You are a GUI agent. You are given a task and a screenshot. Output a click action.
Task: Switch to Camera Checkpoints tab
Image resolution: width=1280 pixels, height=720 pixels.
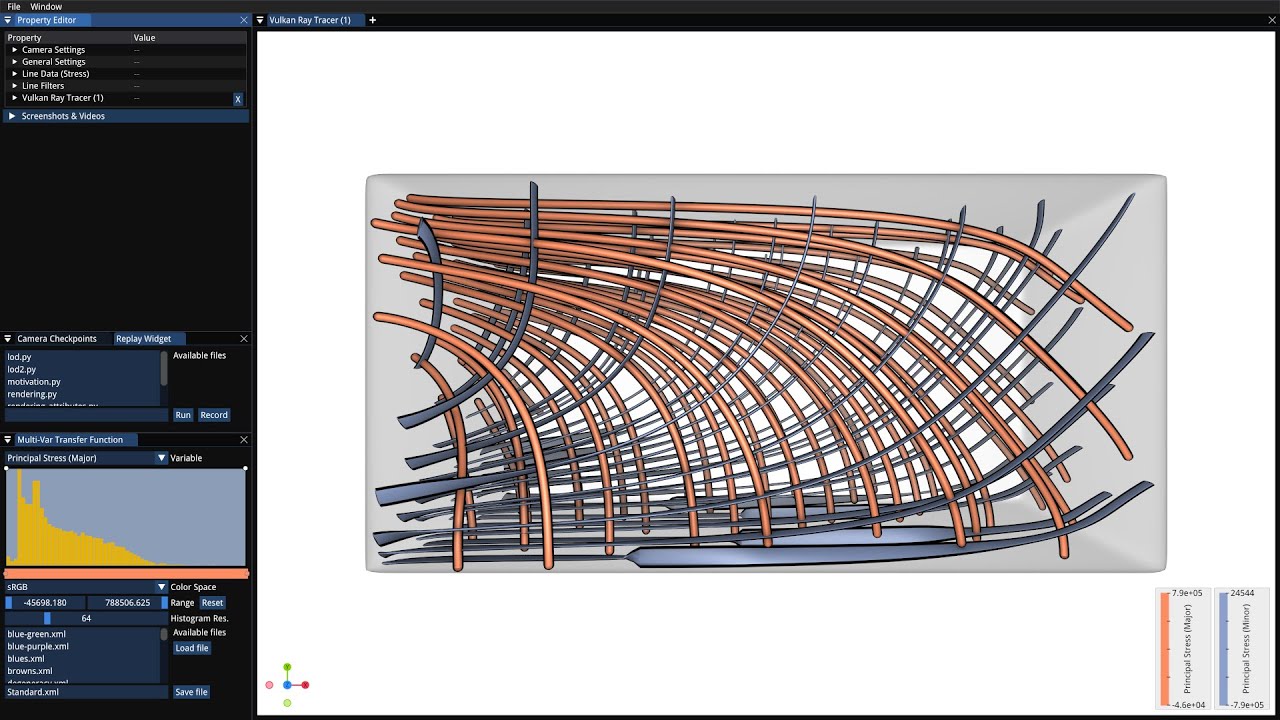click(57, 339)
